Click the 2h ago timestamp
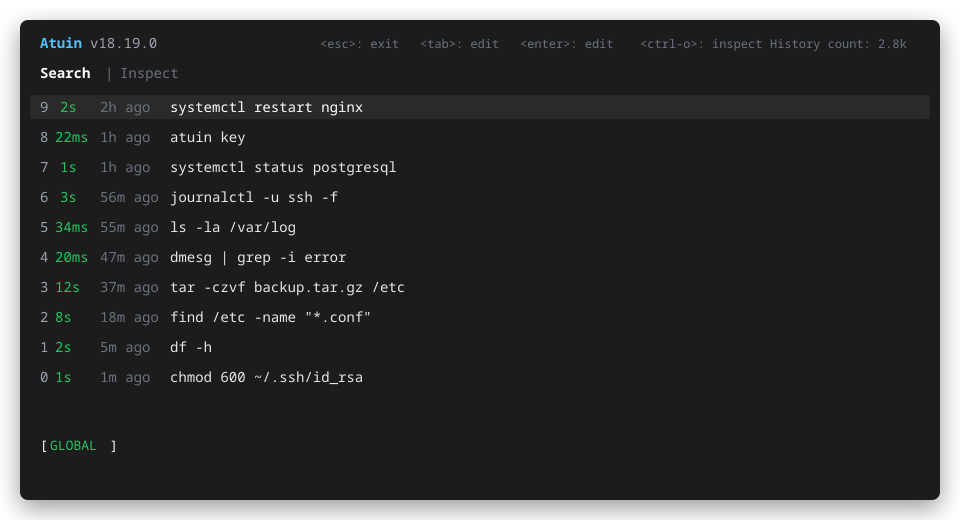Image resolution: width=960 pixels, height=520 pixels. coord(125,107)
